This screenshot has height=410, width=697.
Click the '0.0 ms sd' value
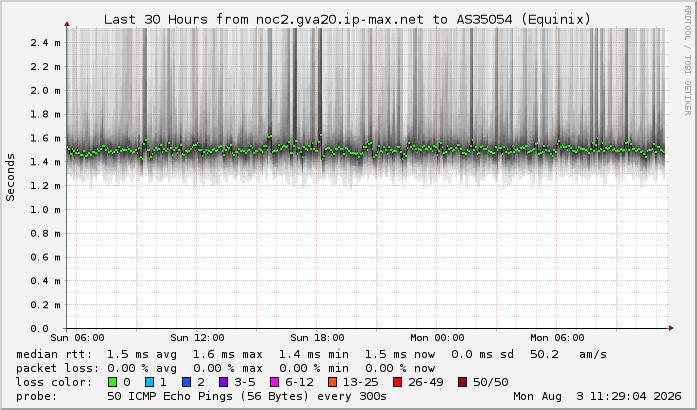point(482,354)
